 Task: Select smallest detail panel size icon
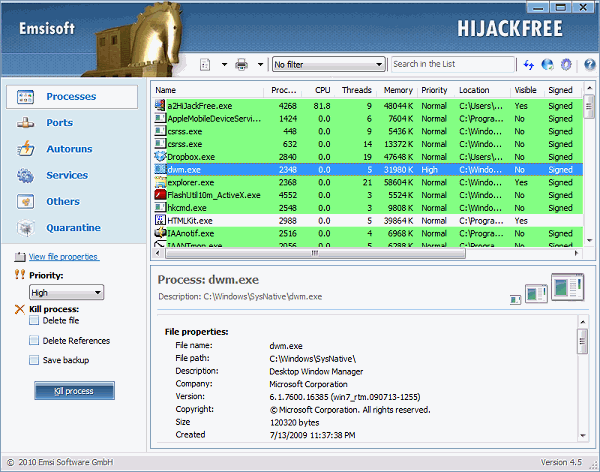point(516,298)
